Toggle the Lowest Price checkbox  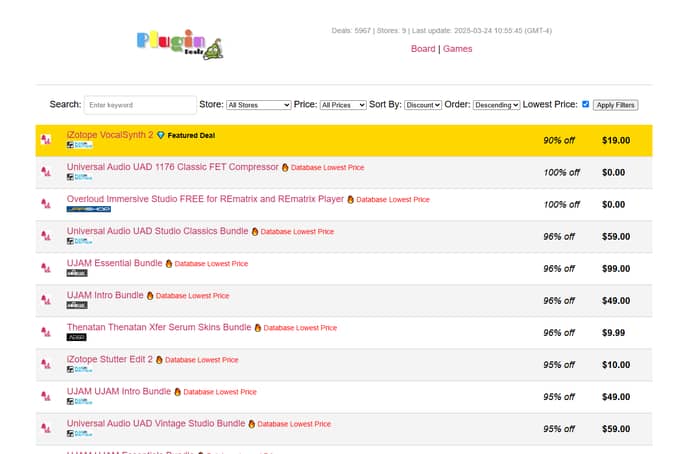585,104
